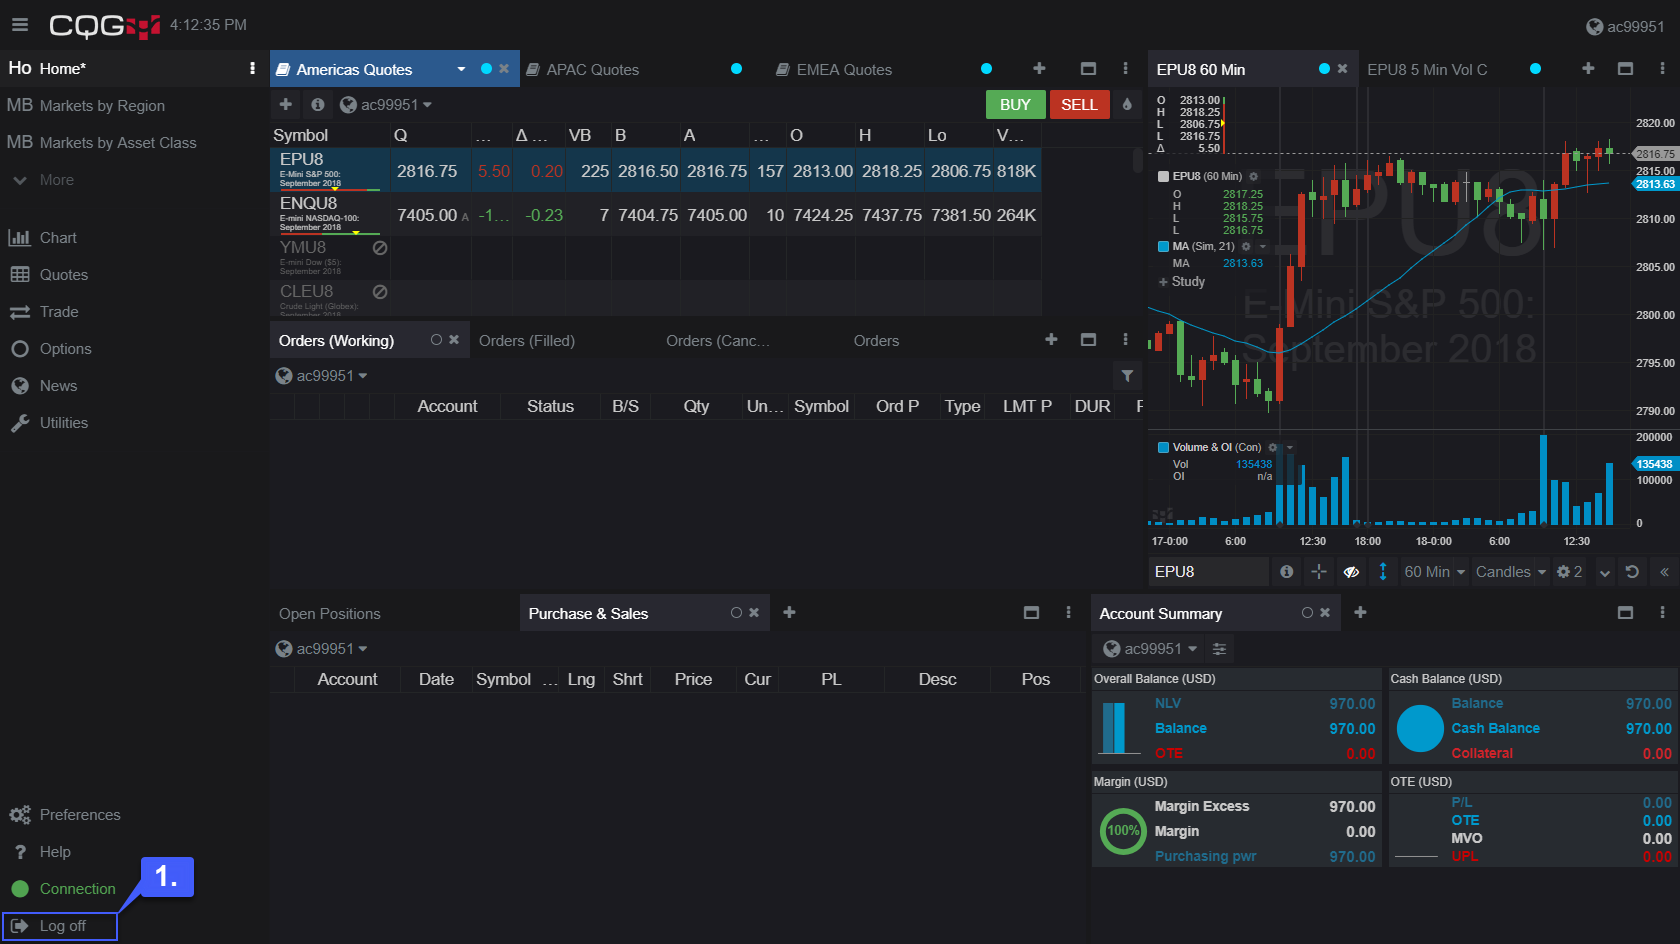Show info icon in quotes toolbar

tap(317, 104)
